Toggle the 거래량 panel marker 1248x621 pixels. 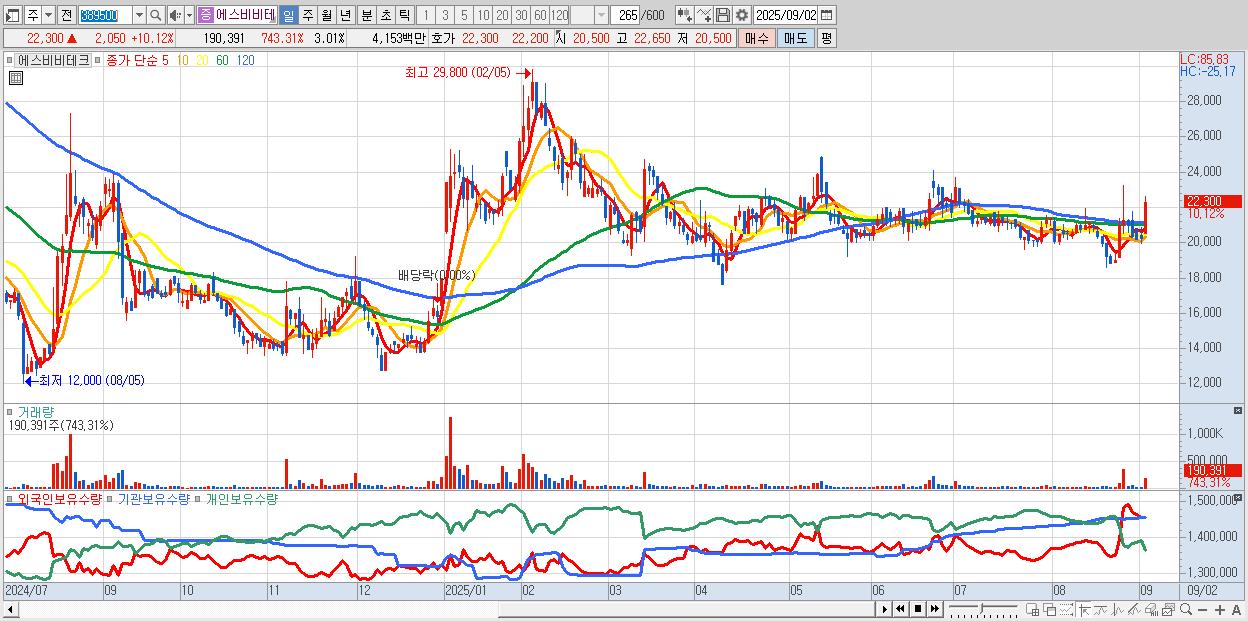(11, 411)
